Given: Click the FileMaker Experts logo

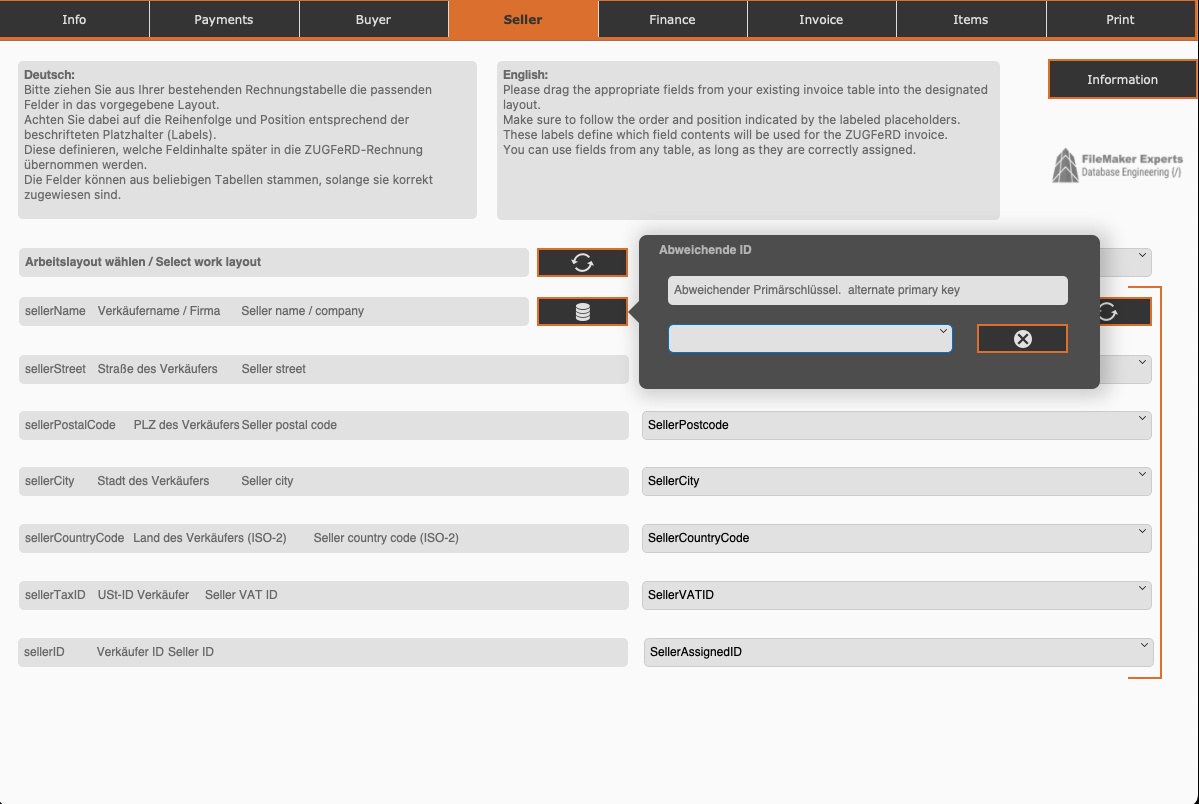Looking at the screenshot, I should click(1117, 166).
